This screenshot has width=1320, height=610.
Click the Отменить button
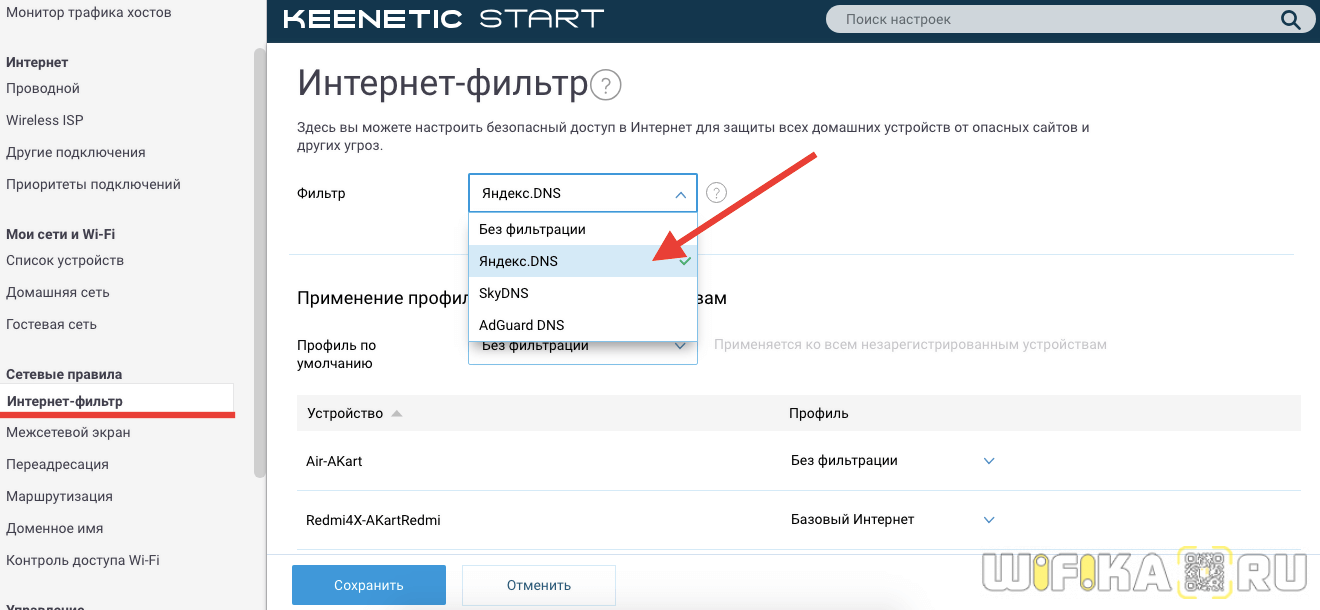pyautogui.click(x=538, y=585)
